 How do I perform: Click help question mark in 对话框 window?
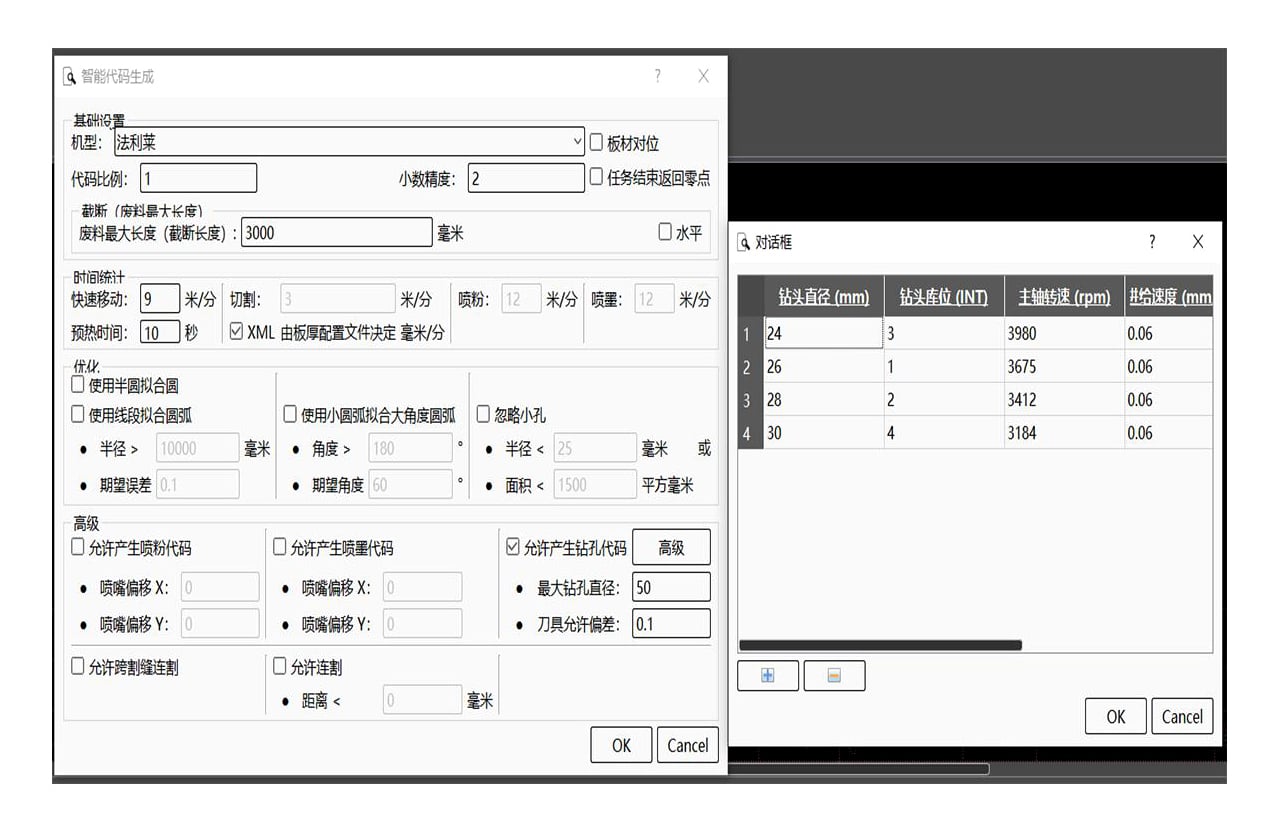[1152, 242]
